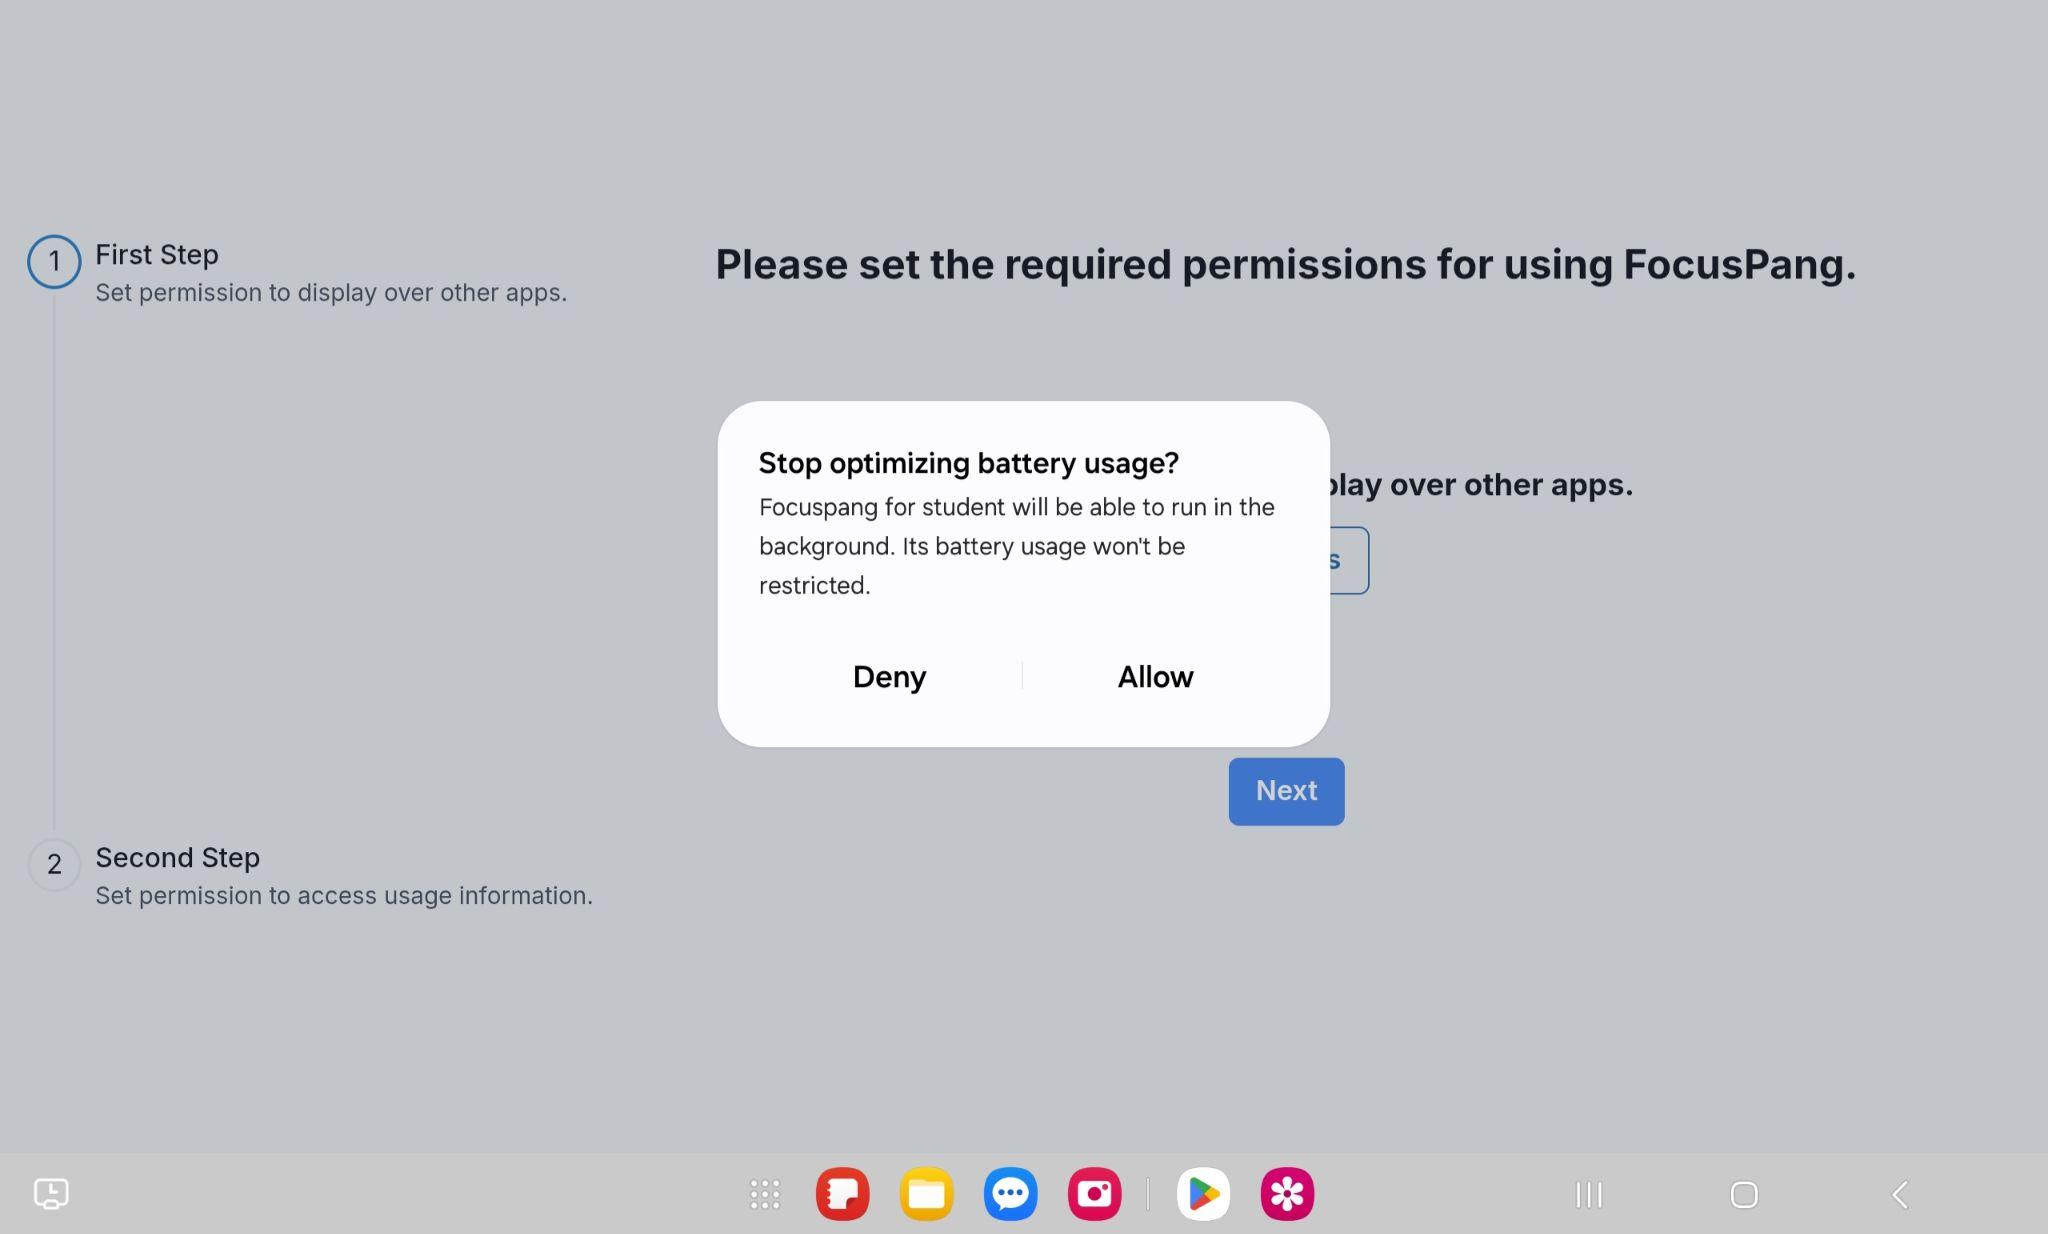Open the app drawer grid icon

click(765, 1194)
